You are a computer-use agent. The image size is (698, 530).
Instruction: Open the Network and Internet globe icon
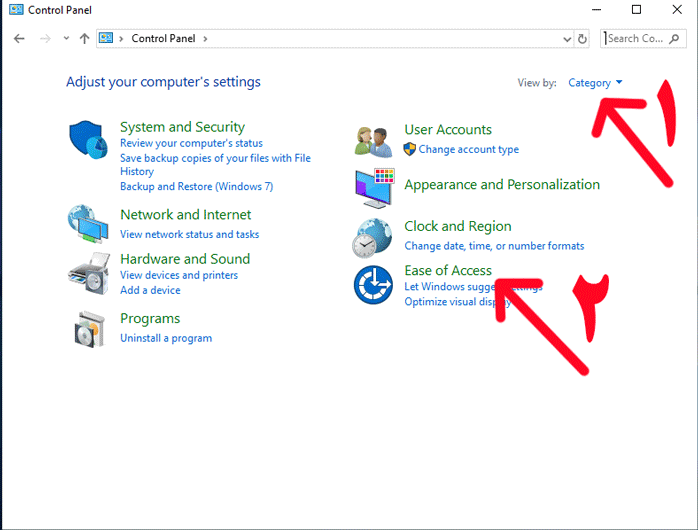click(x=87, y=224)
